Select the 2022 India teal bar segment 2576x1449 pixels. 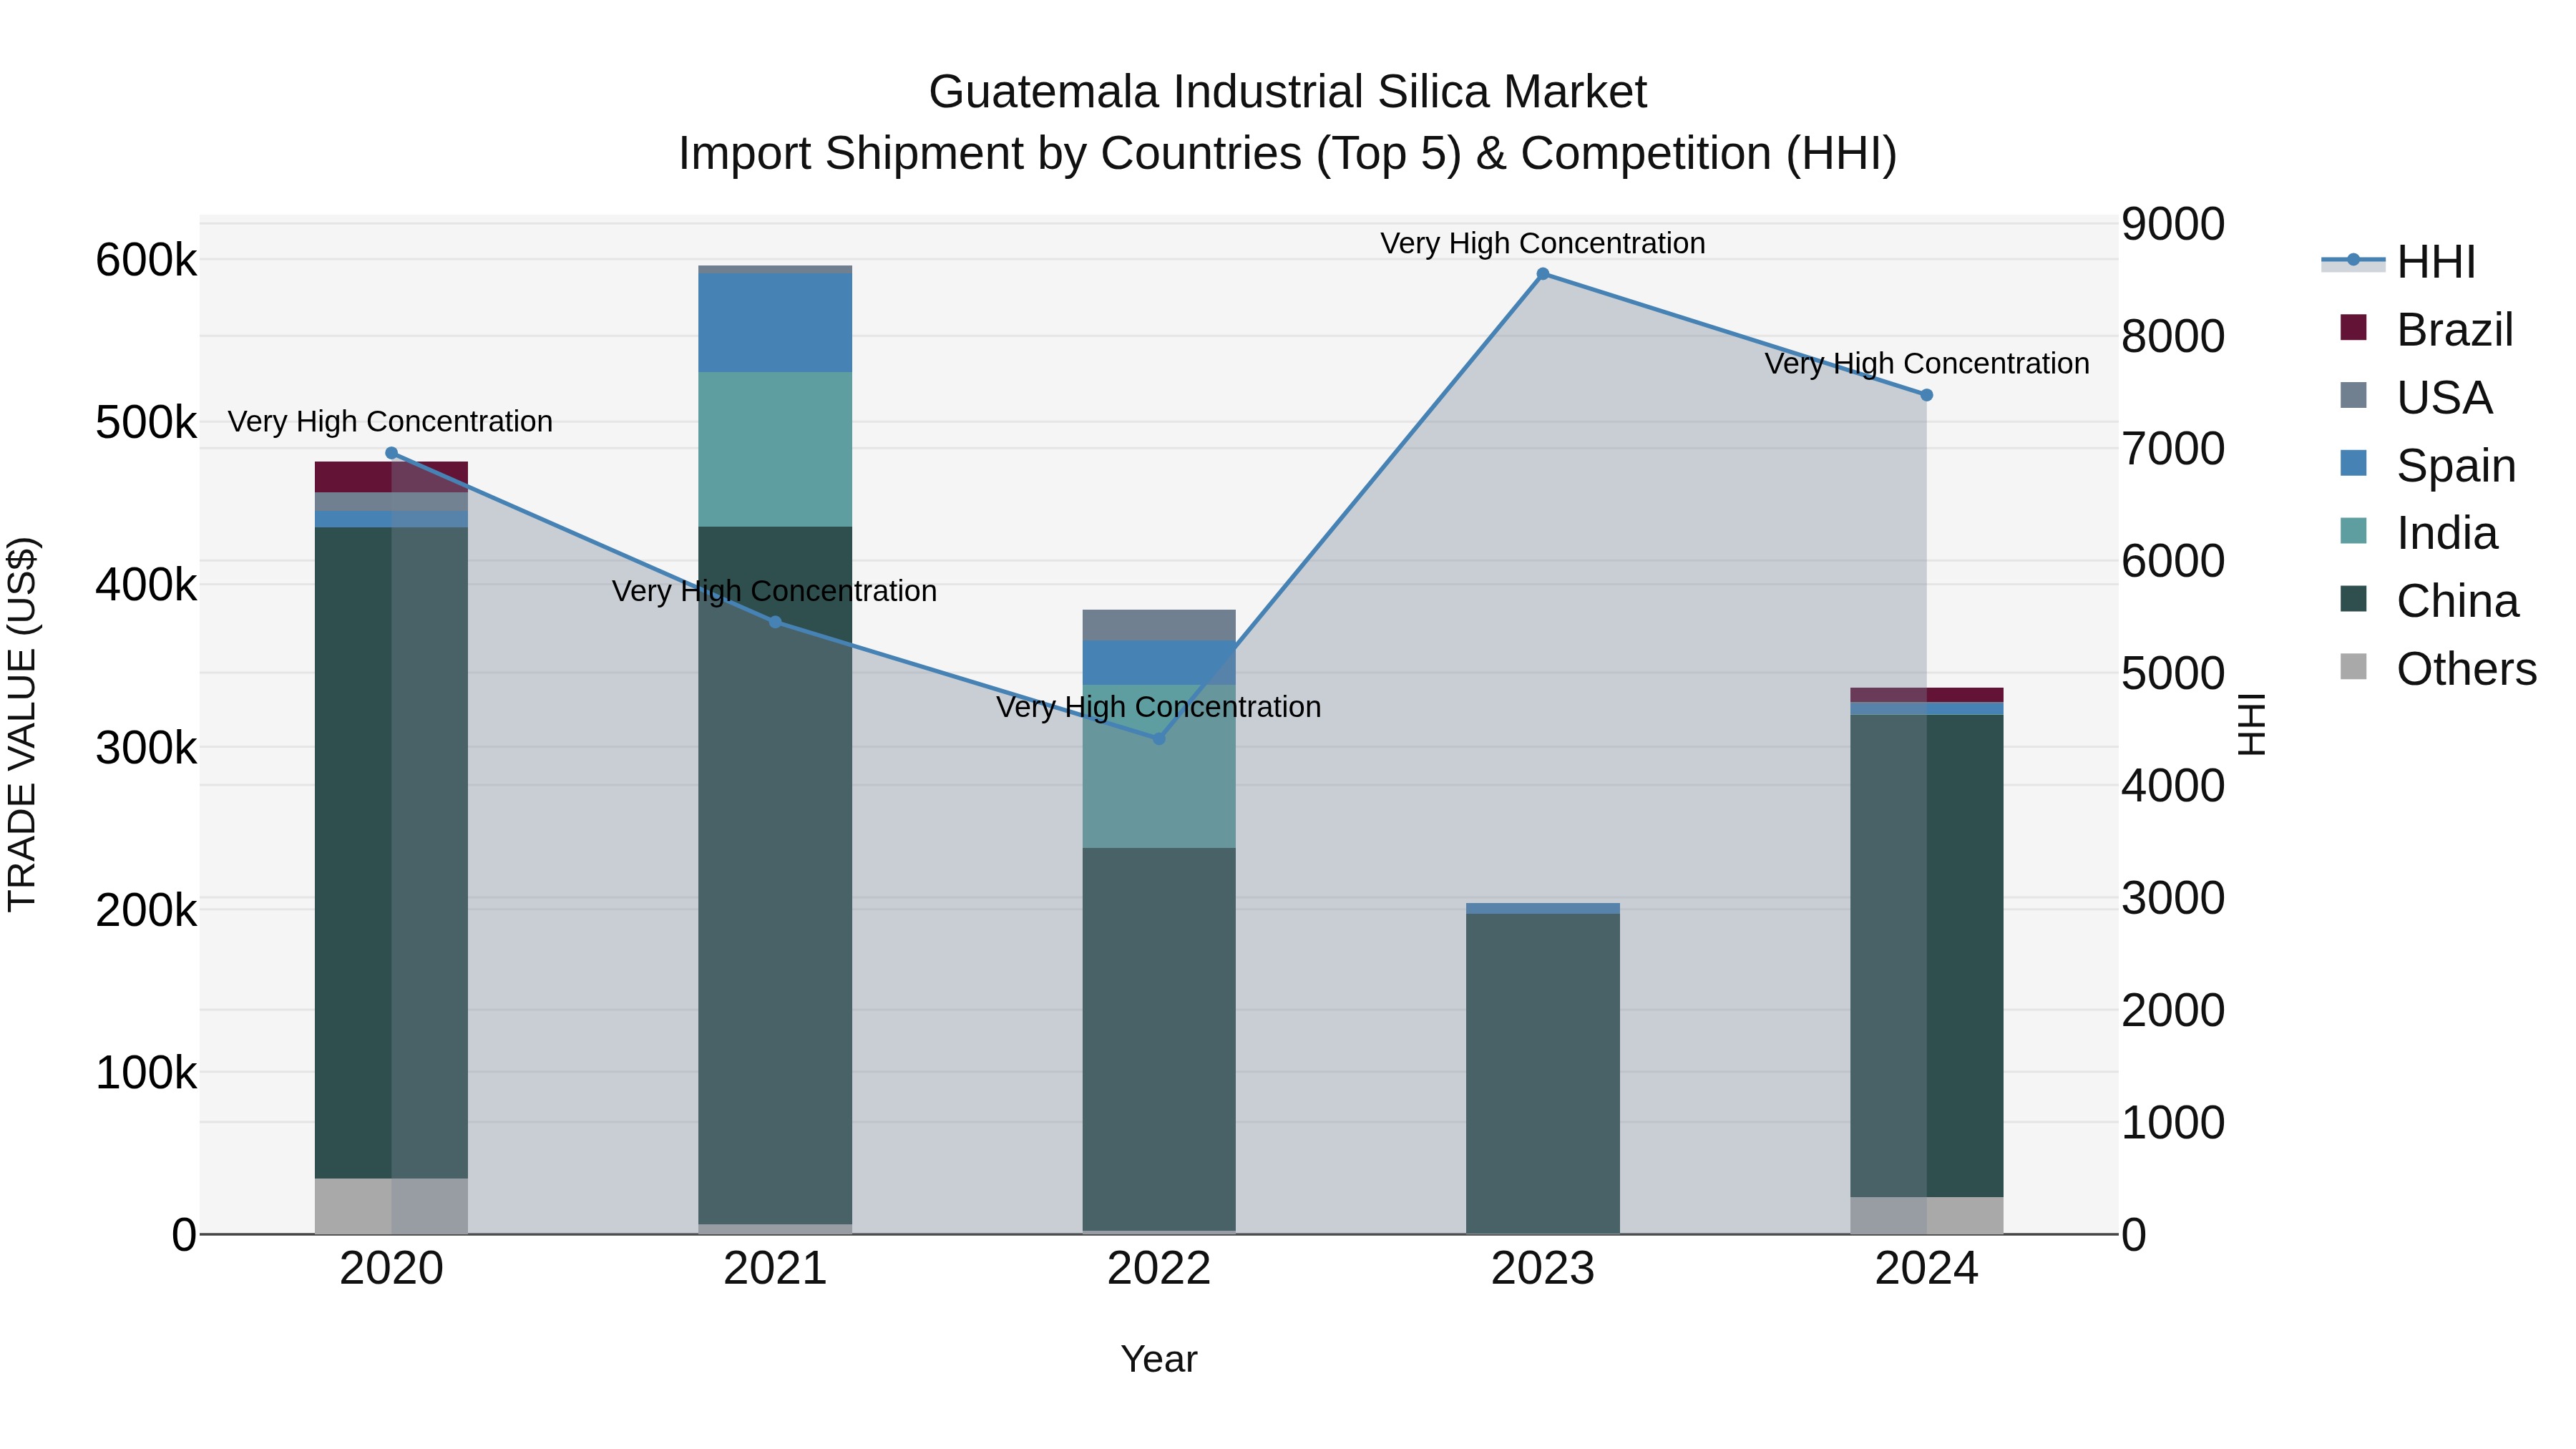point(1159,766)
